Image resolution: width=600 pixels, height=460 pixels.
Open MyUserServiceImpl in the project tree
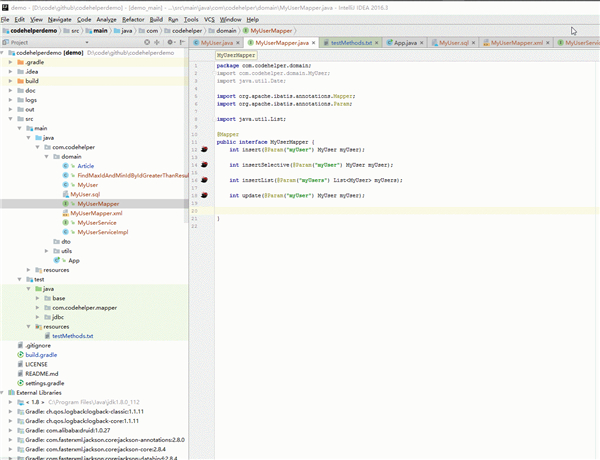coord(102,232)
